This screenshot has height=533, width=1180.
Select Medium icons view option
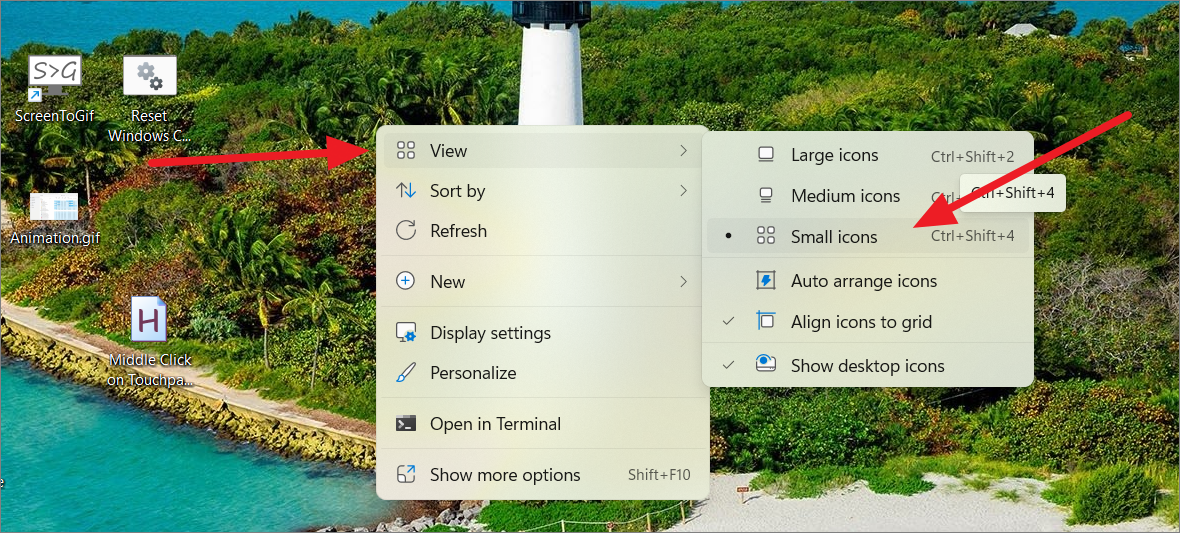868,196
